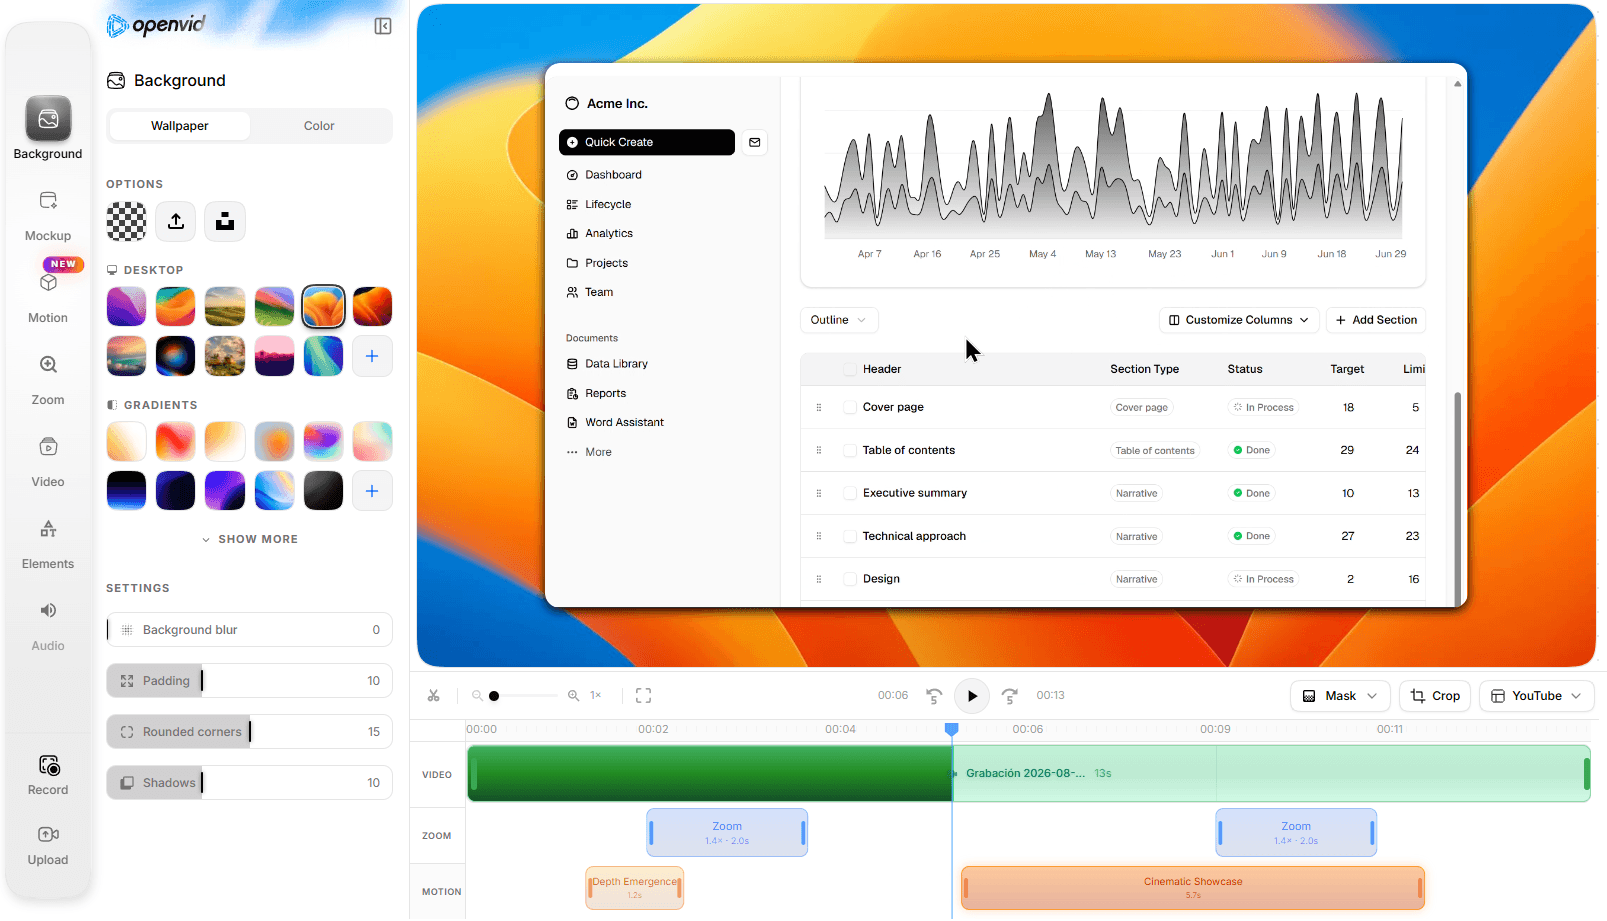Click the upload custom wallpaper icon

click(176, 221)
